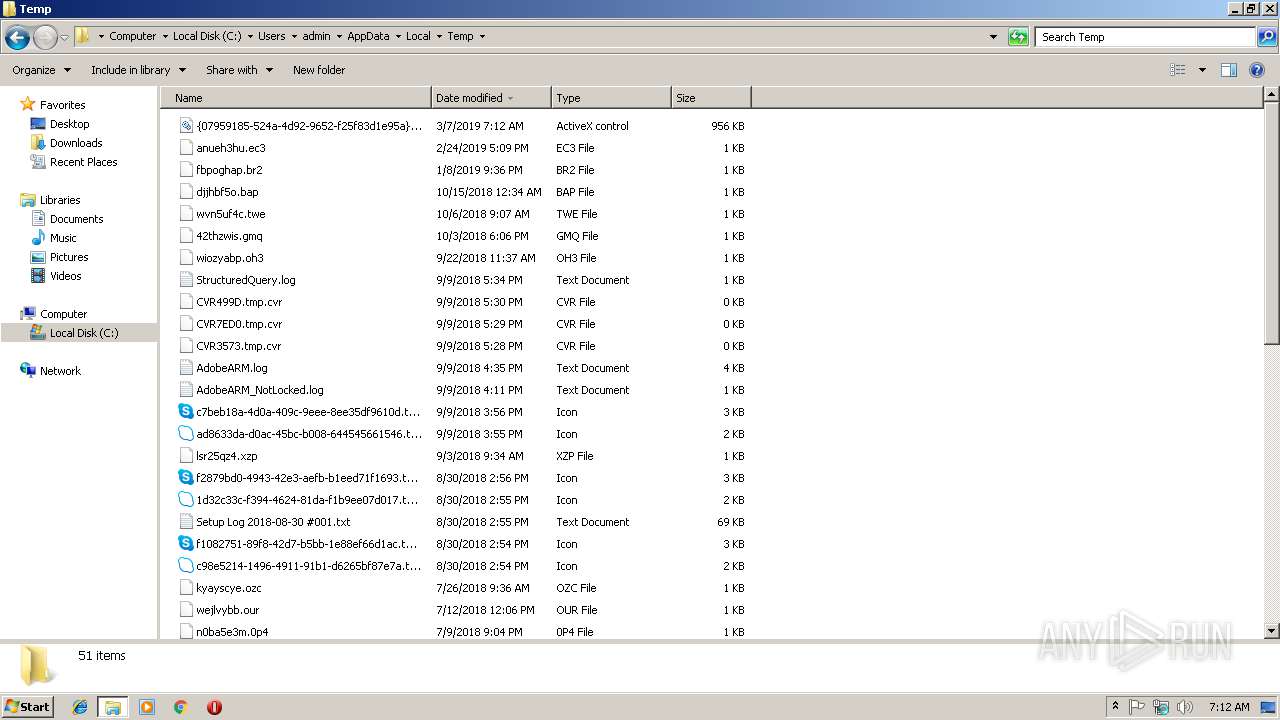The width and height of the screenshot is (1280, 720).
Task: Select file AdobeARM.log
Action: pyautogui.click(x=232, y=368)
